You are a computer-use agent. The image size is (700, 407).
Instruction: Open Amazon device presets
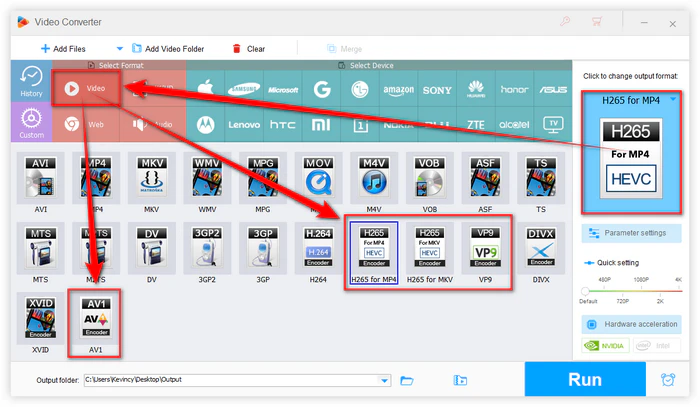click(399, 90)
